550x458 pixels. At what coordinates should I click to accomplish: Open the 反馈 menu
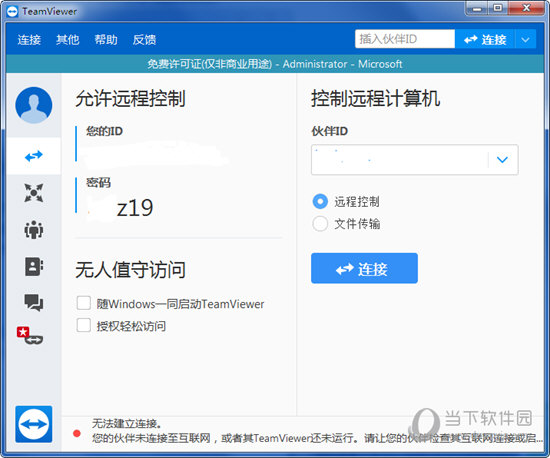click(144, 40)
